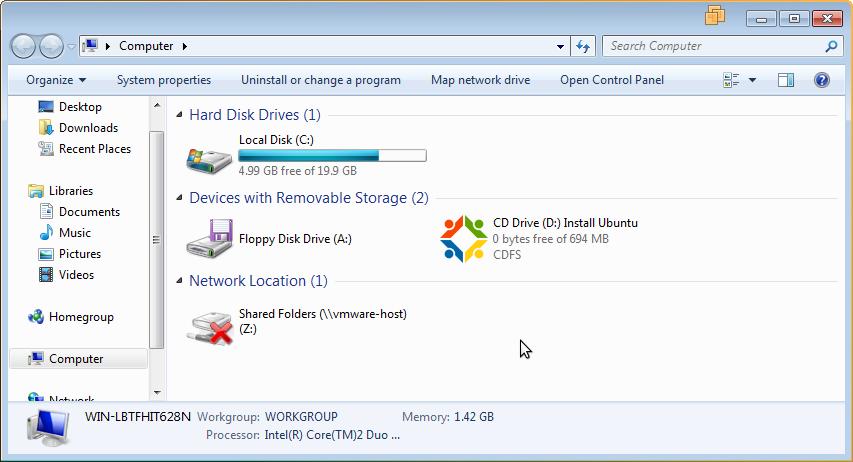Click Uninstall or change a program
The height and width of the screenshot is (462, 853).
(321, 80)
